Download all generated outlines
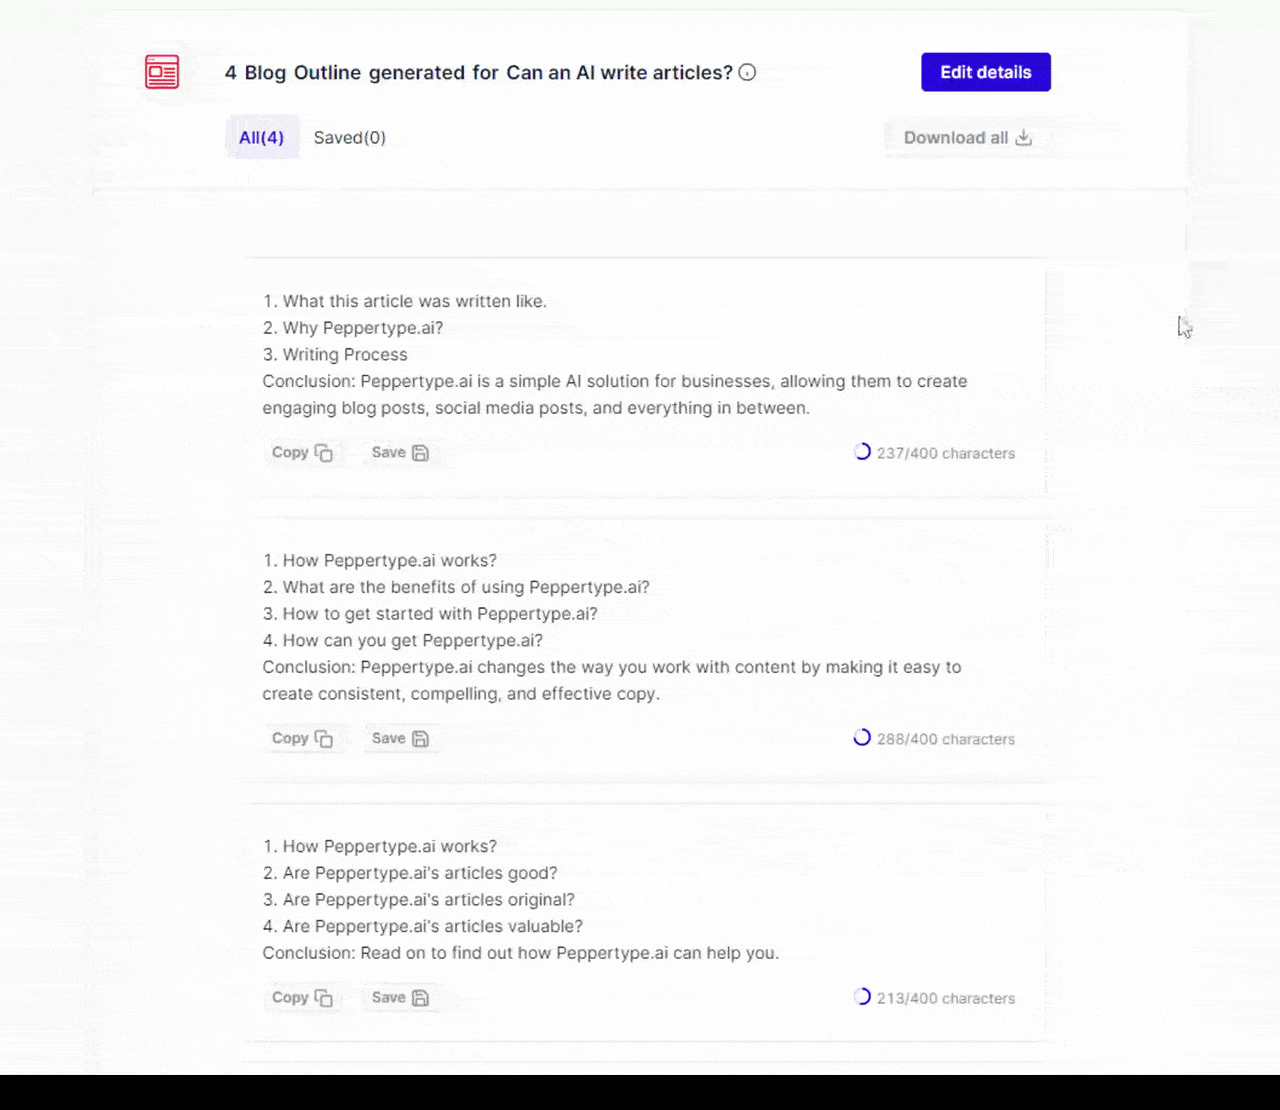1280x1110 pixels. coord(967,138)
